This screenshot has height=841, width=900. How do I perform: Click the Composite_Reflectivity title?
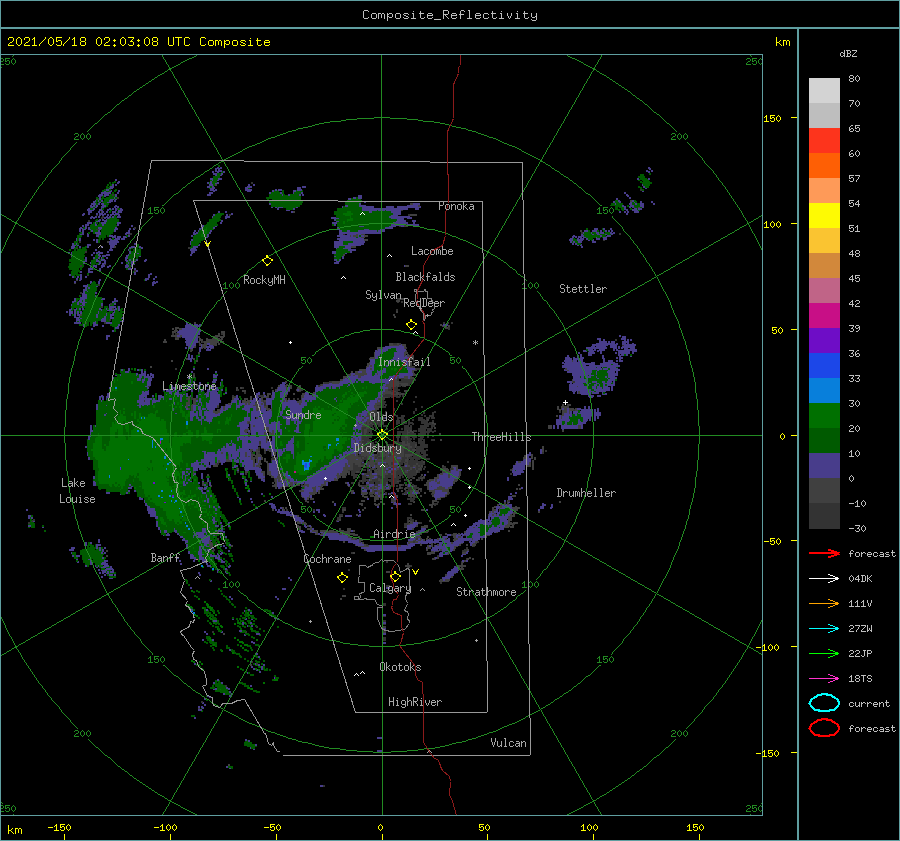coord(450,15)
